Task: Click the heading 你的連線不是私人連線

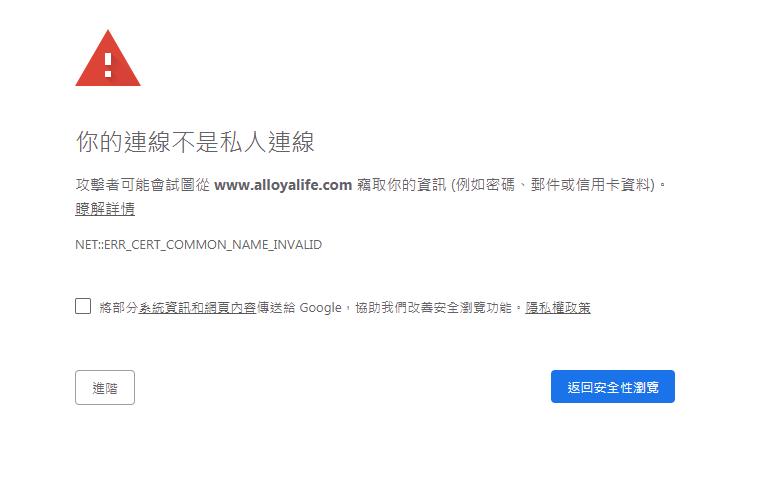Action: [x=195, y=142]
